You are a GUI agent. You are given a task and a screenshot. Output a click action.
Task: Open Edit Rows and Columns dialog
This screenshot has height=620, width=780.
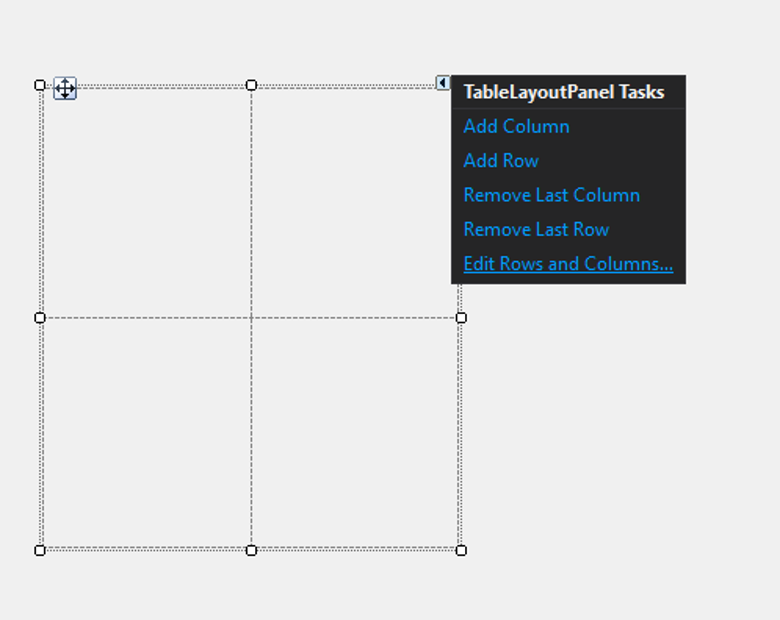tap(568, 264)
